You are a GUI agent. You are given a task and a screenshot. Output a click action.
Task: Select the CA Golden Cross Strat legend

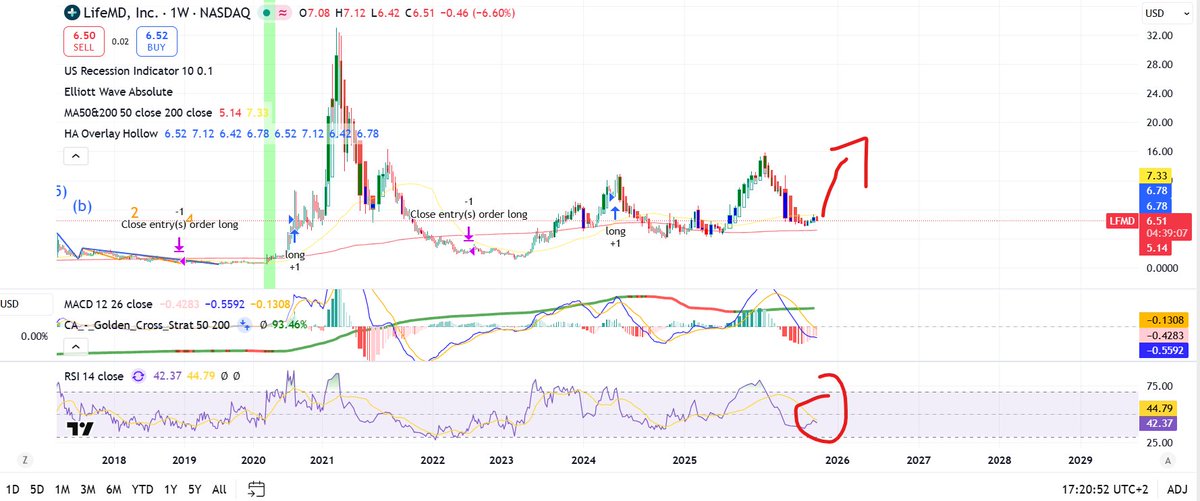pos(148,324)
